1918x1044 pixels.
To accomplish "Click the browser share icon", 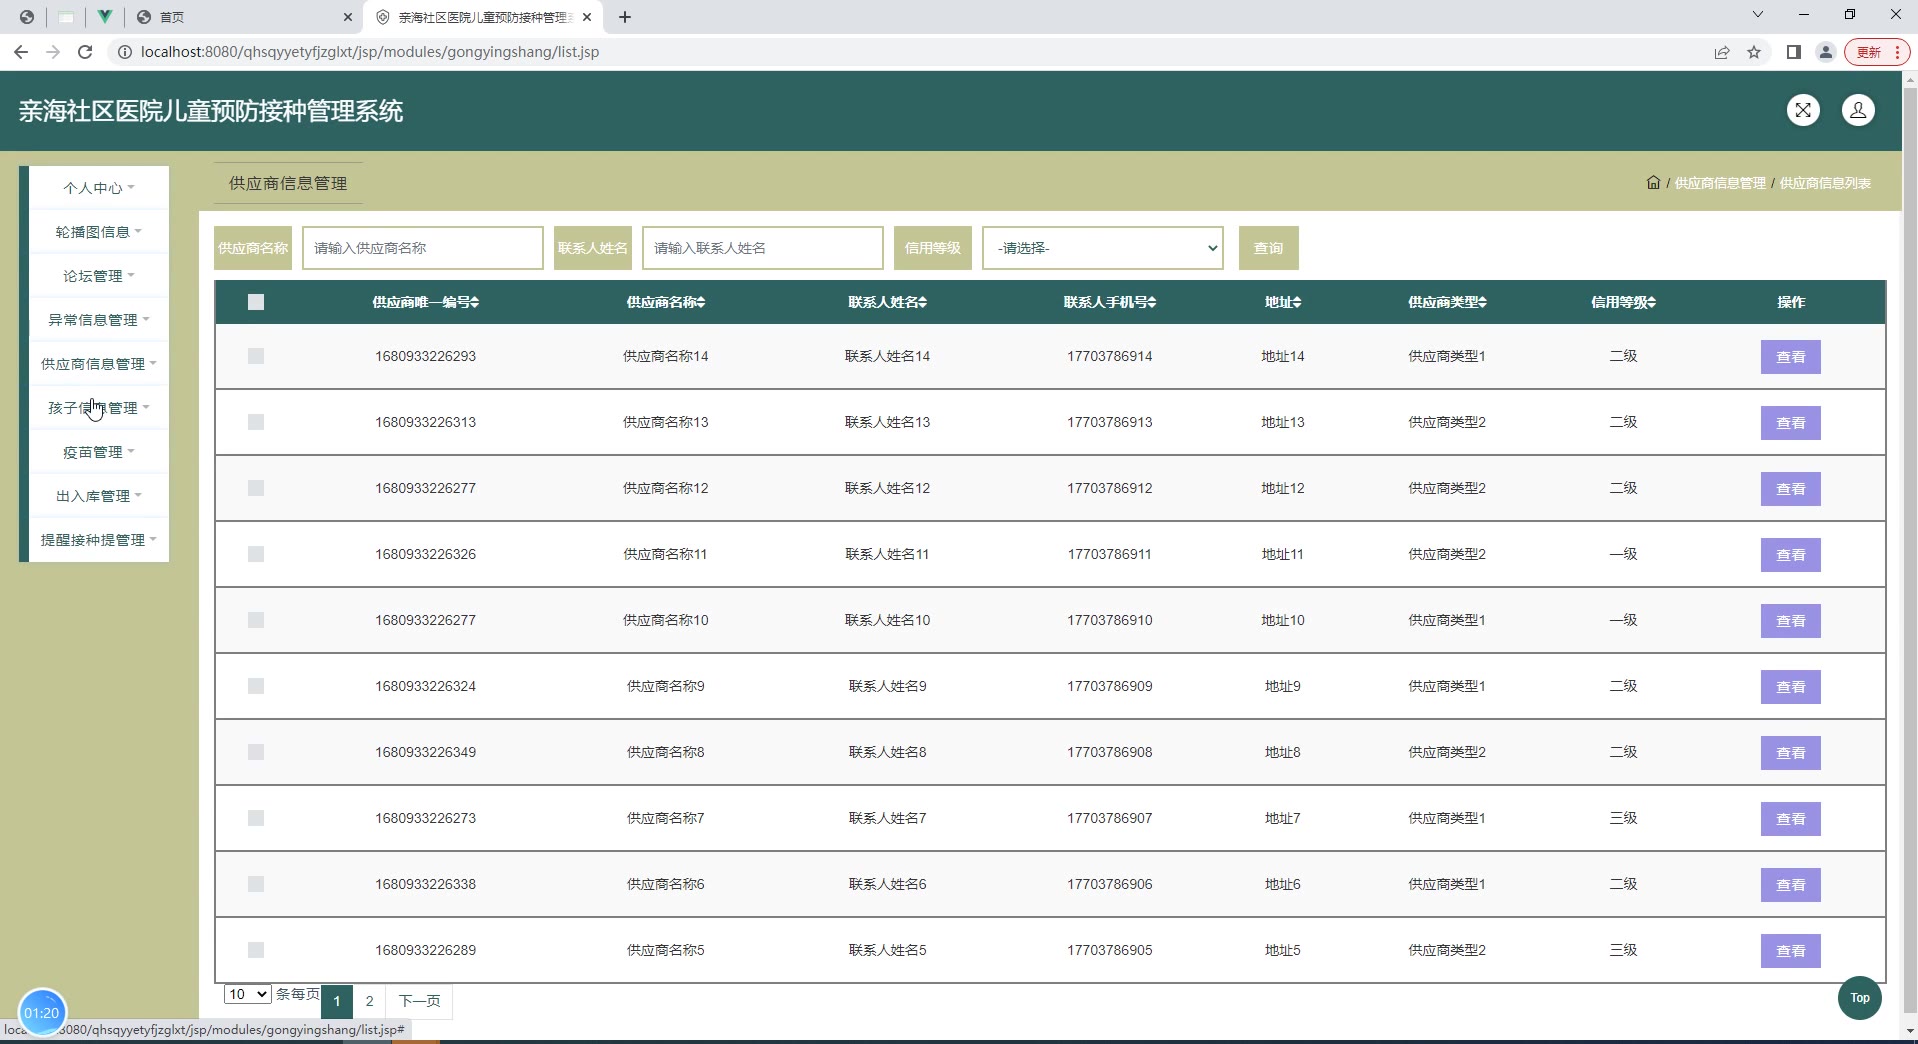I will 1721,52.
